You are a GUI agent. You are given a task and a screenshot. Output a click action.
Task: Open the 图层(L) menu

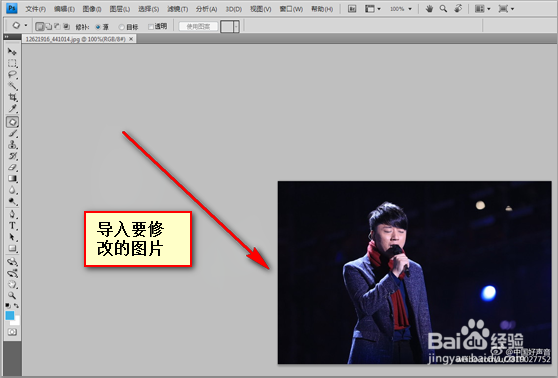(120, 9)
